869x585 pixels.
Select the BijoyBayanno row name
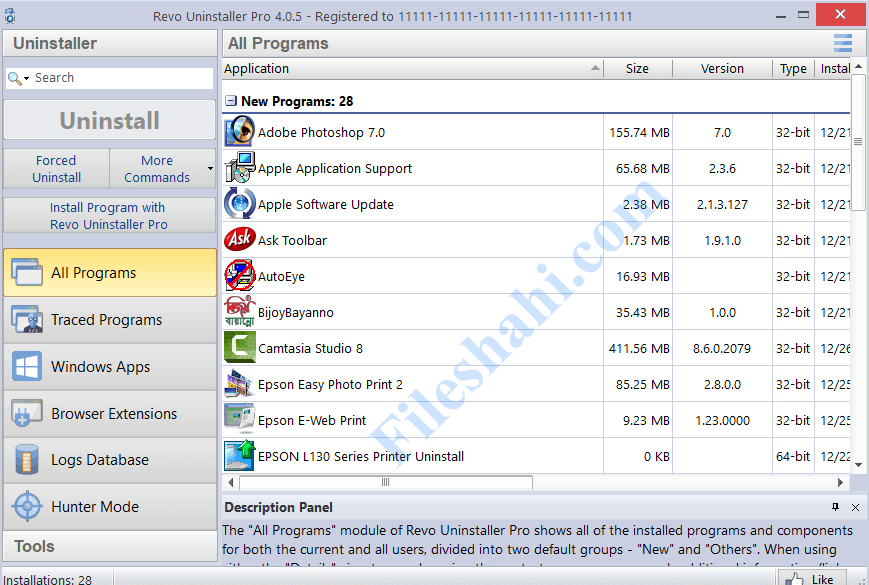[x=295, y=312]
